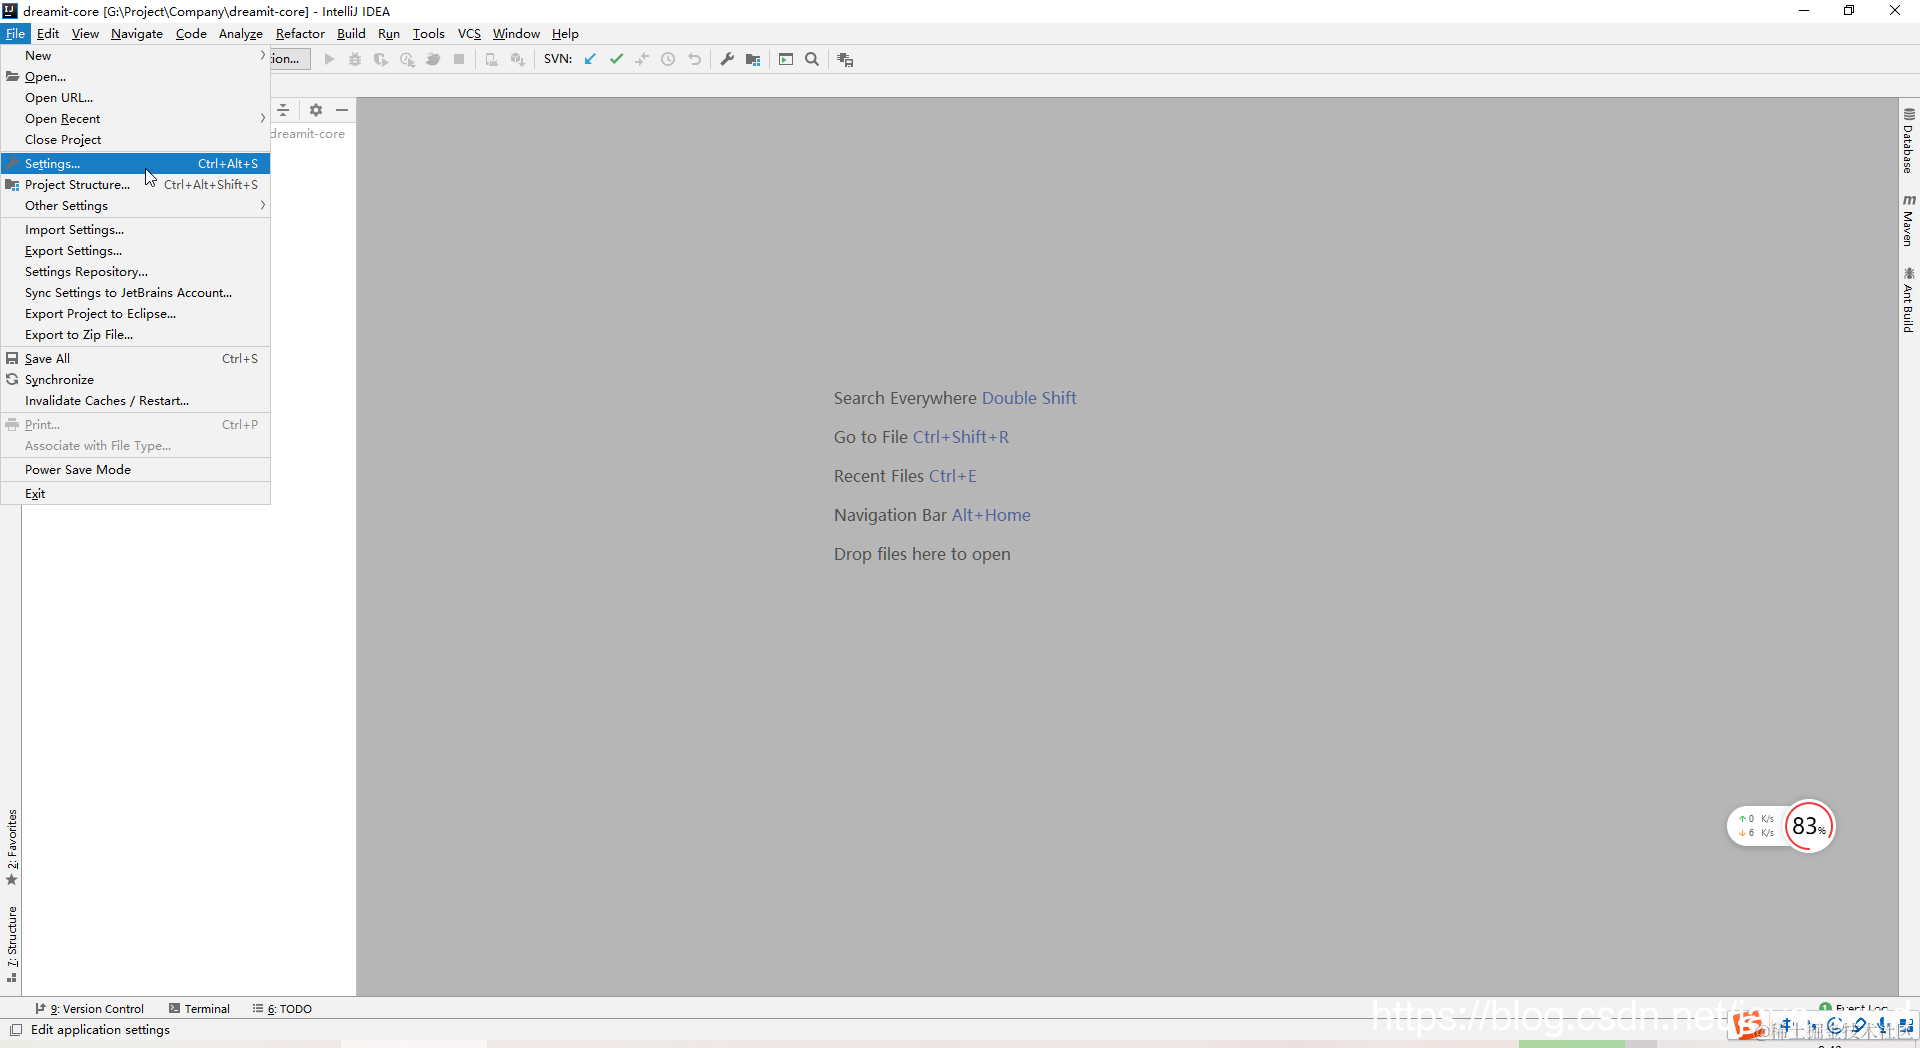
Task: Open the TODO tool window tab
Action: pos(283,1009)
